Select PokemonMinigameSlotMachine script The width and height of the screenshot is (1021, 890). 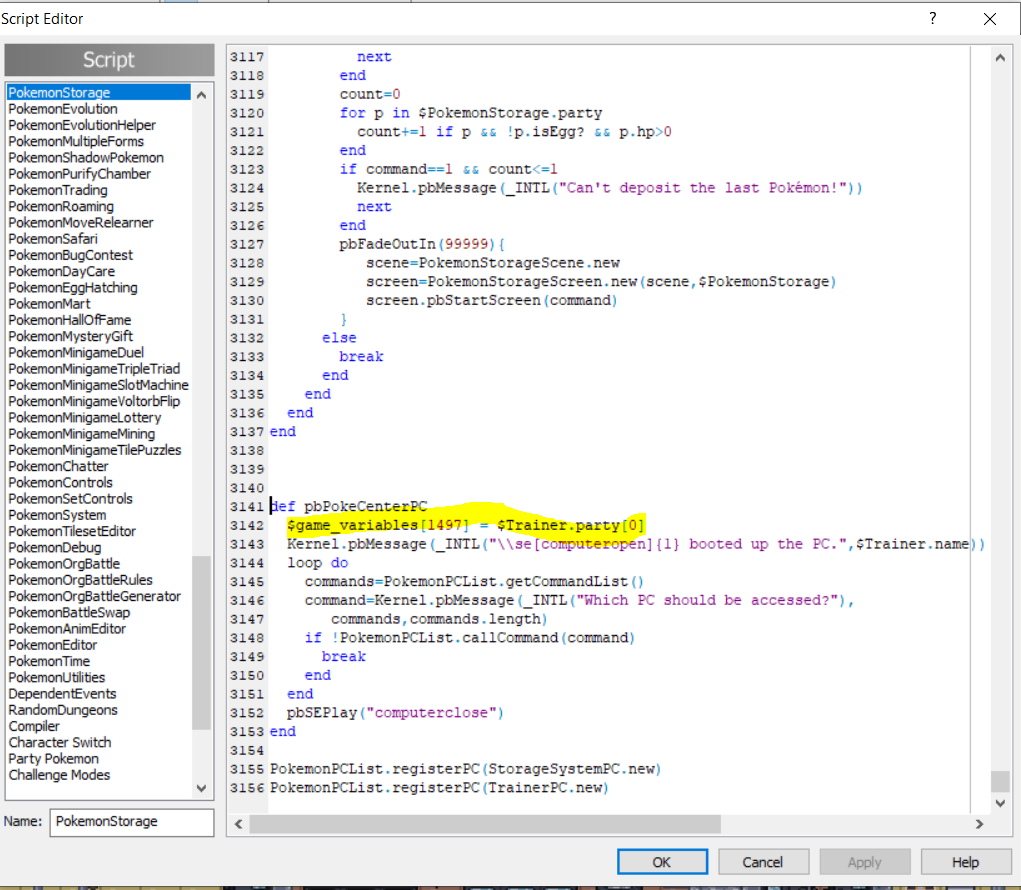98,385
